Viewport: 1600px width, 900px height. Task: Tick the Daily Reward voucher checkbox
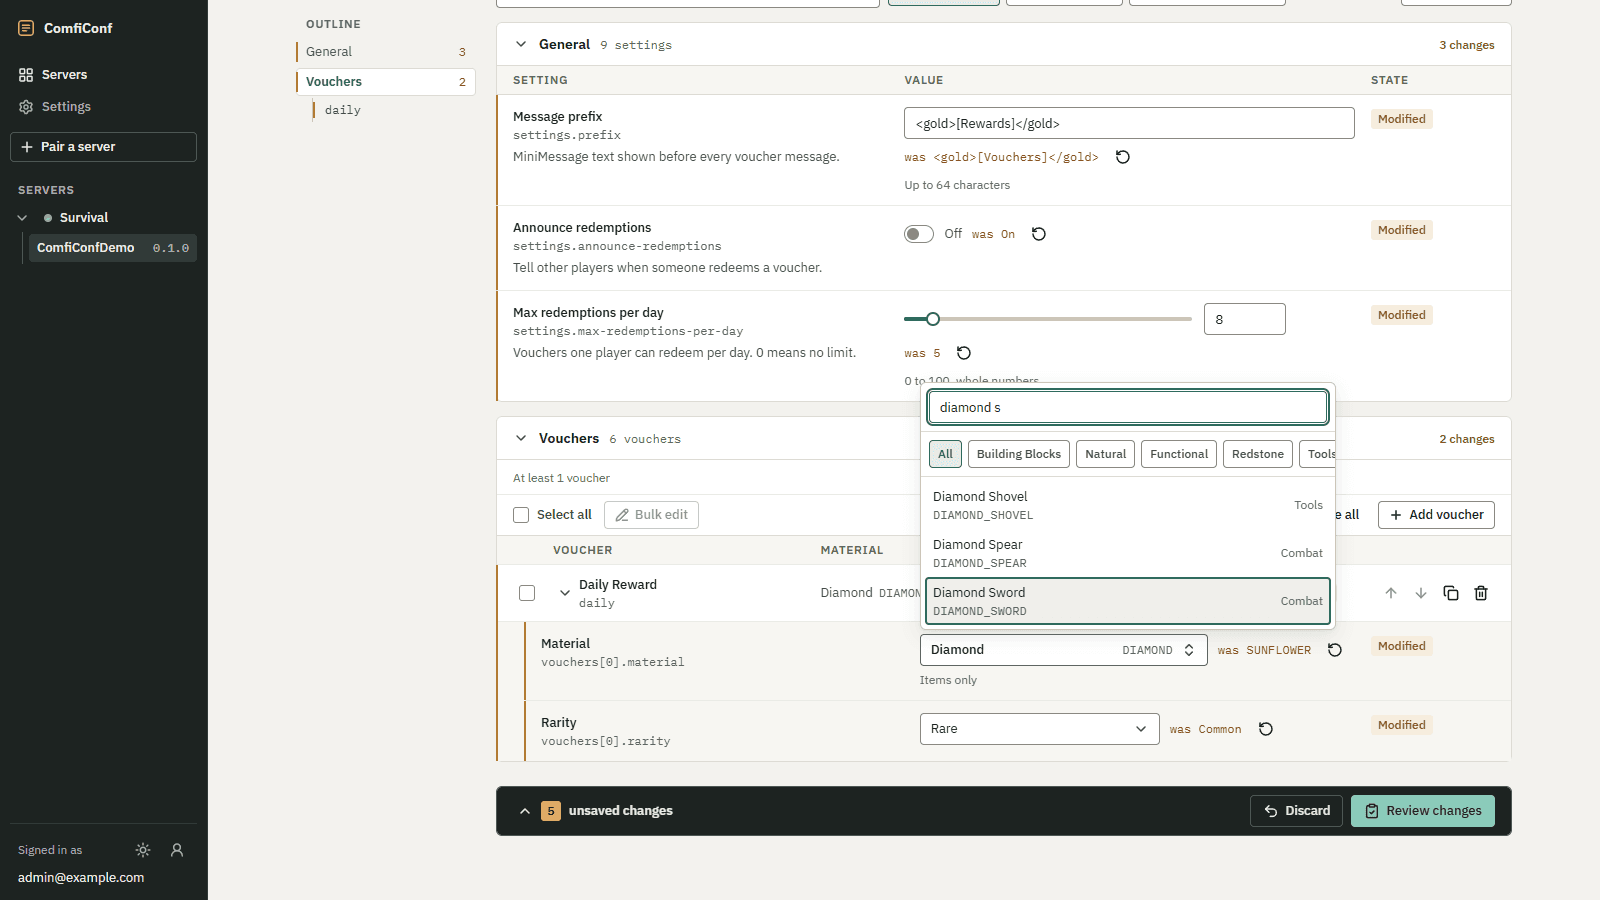[527, 593]
